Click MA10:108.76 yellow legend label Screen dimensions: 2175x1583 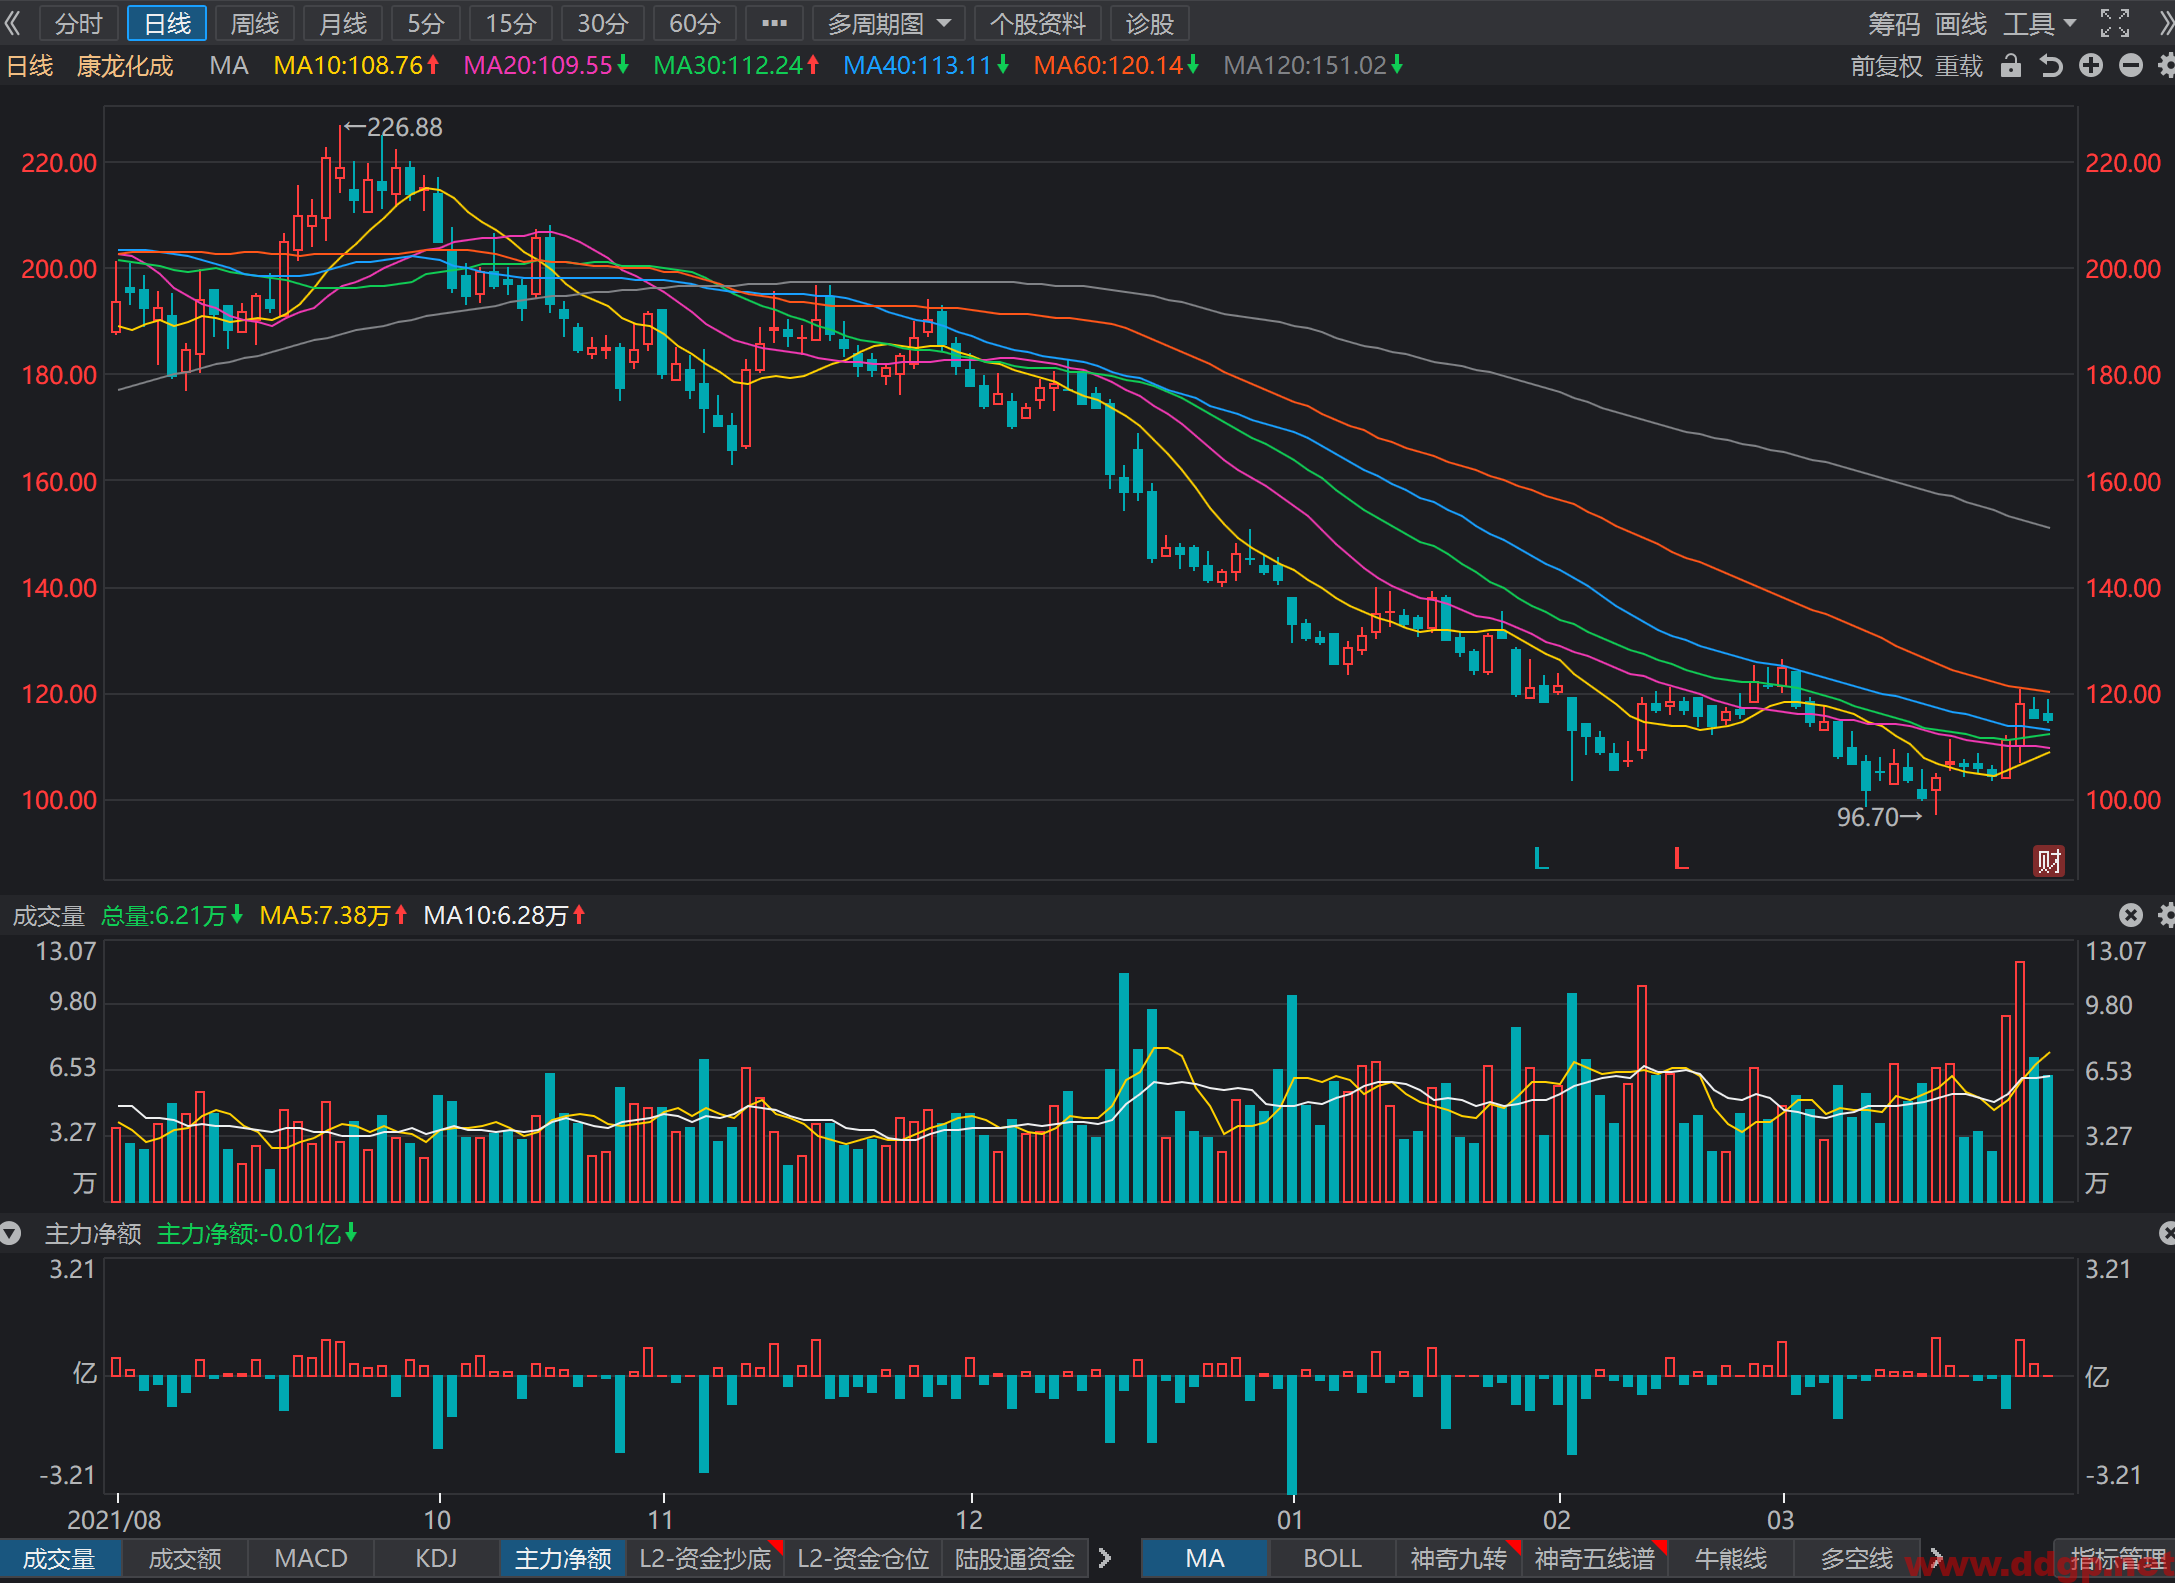[x=356, y=66]
